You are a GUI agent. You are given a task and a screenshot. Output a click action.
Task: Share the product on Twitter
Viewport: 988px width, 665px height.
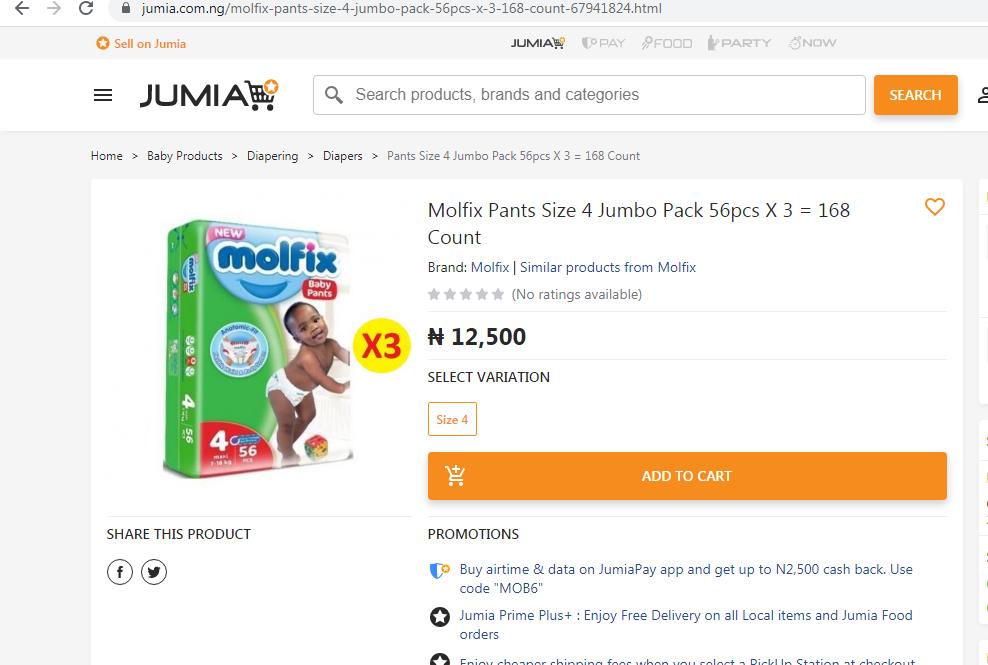click(154, 572)
